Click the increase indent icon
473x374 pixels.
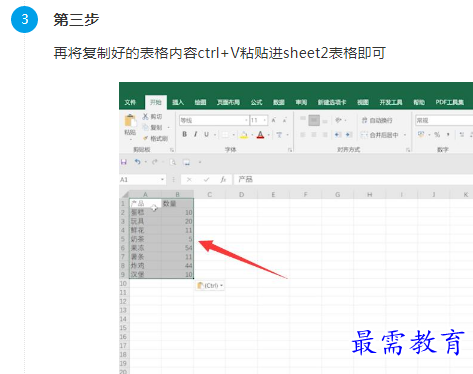(349, 135)
